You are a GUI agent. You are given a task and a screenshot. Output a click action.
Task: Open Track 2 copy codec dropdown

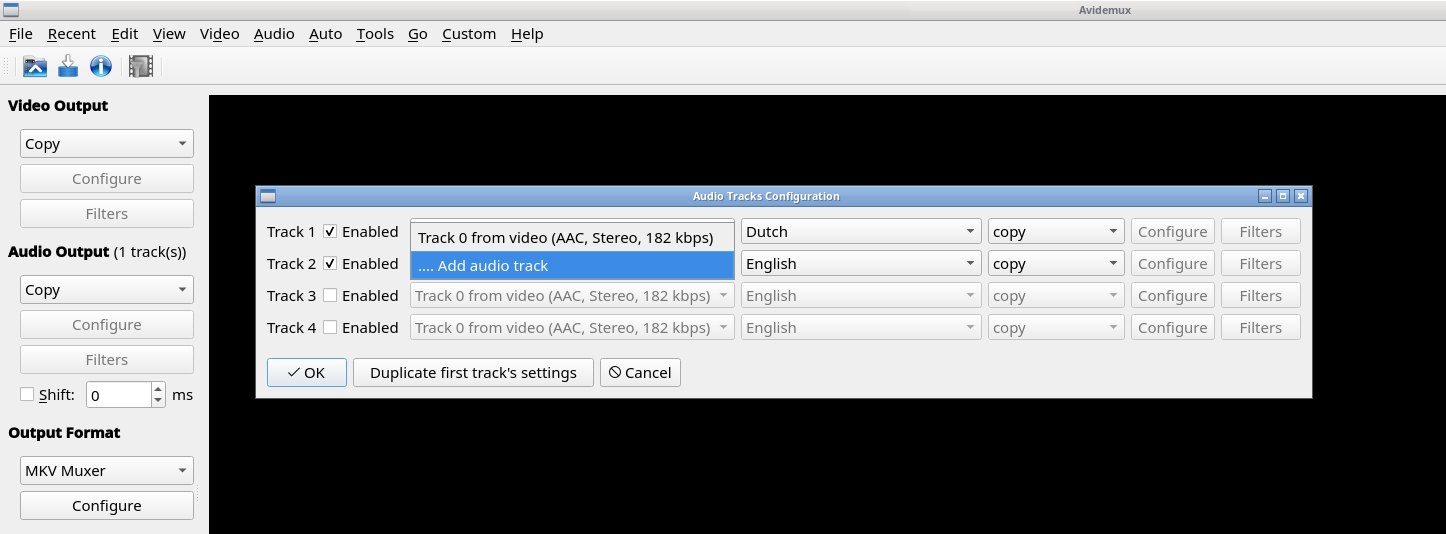pos(1056,264)
